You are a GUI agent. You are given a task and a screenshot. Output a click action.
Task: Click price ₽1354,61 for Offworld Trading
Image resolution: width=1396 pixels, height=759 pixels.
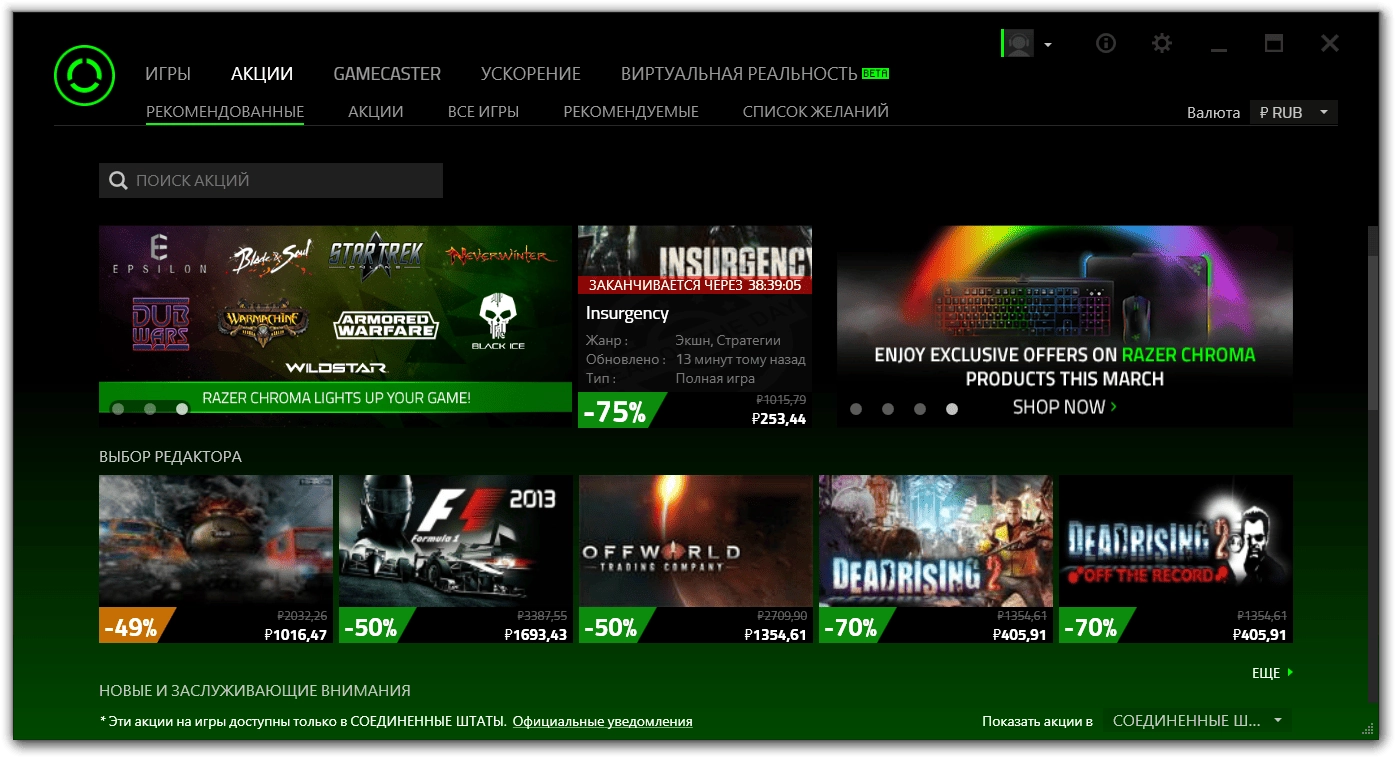point(775,634)
